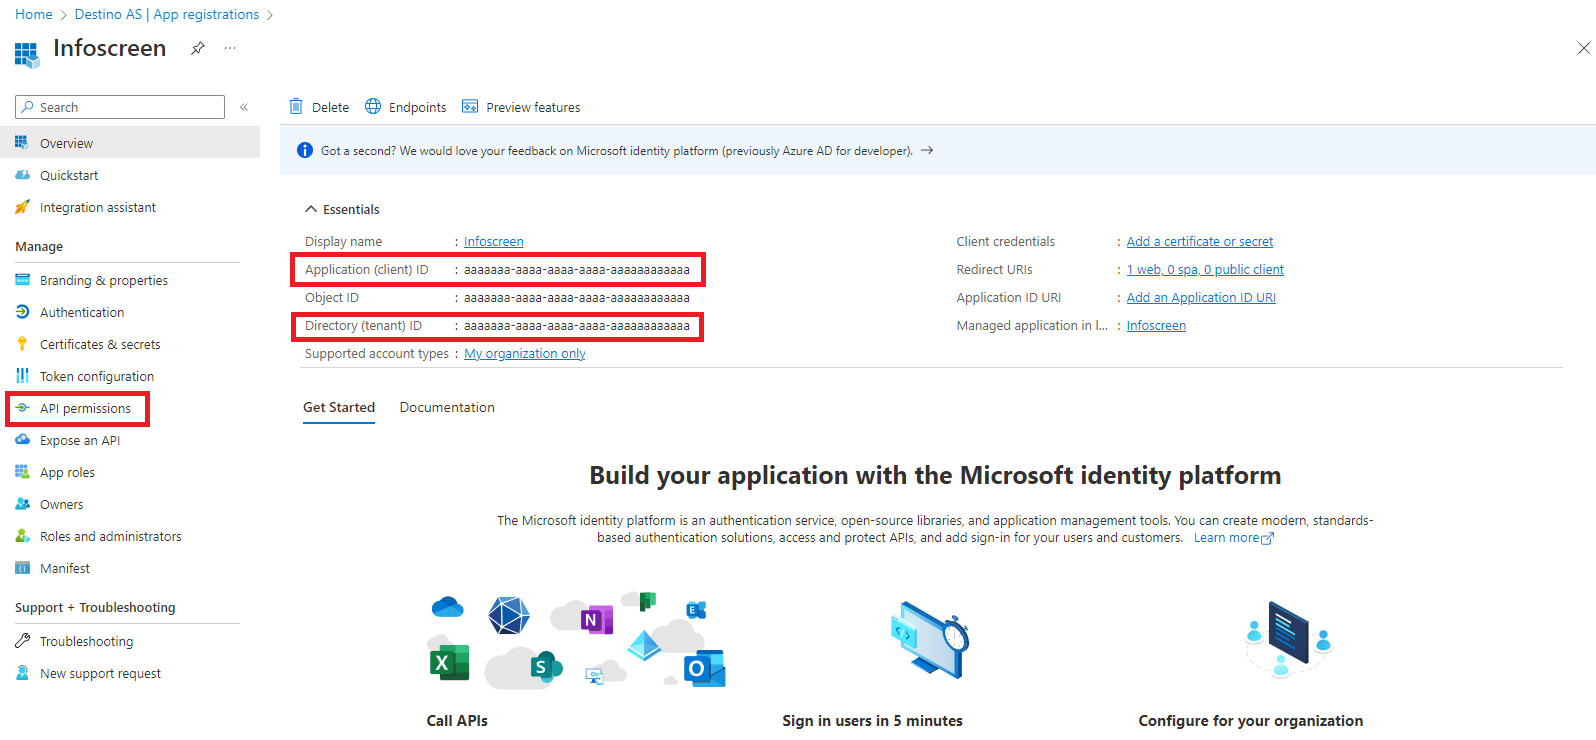Click the feedback banner arrow icon

[x=927, y=151]
